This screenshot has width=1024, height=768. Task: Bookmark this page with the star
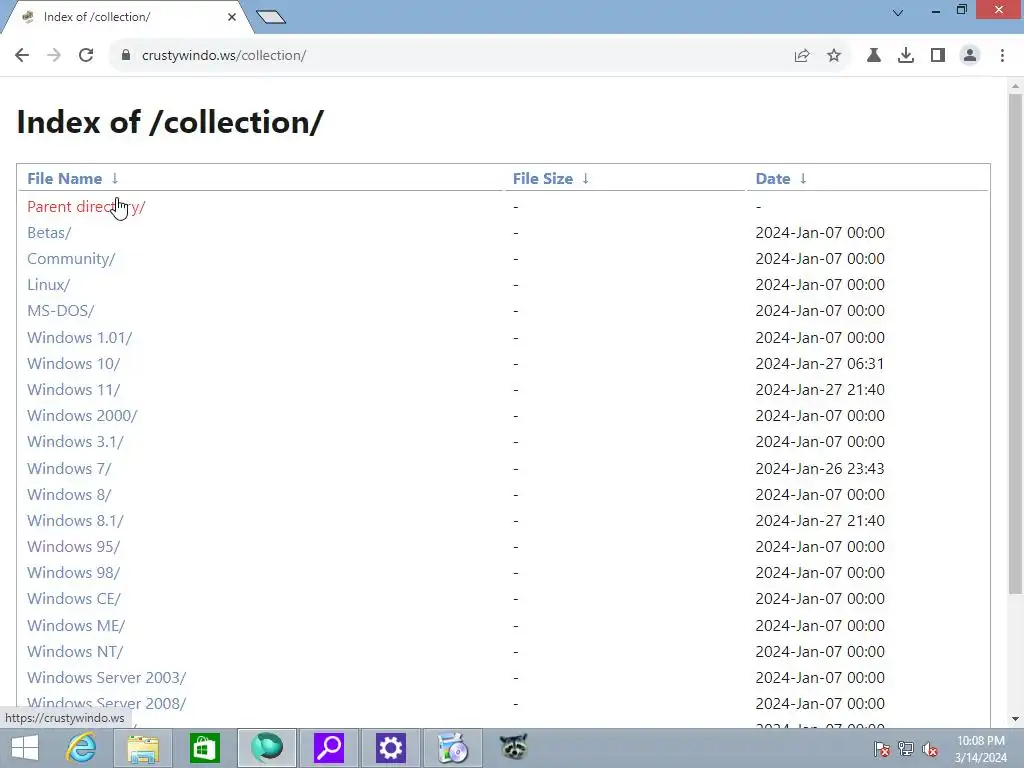(x=834, y=56)
